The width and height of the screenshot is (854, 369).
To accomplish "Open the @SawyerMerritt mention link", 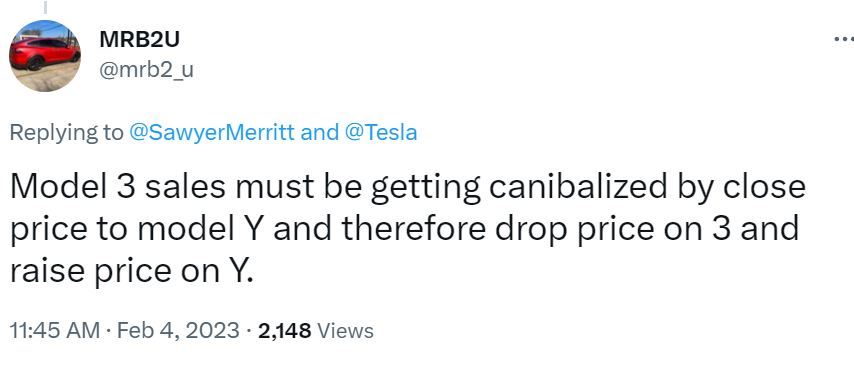I will coord(212,133).
